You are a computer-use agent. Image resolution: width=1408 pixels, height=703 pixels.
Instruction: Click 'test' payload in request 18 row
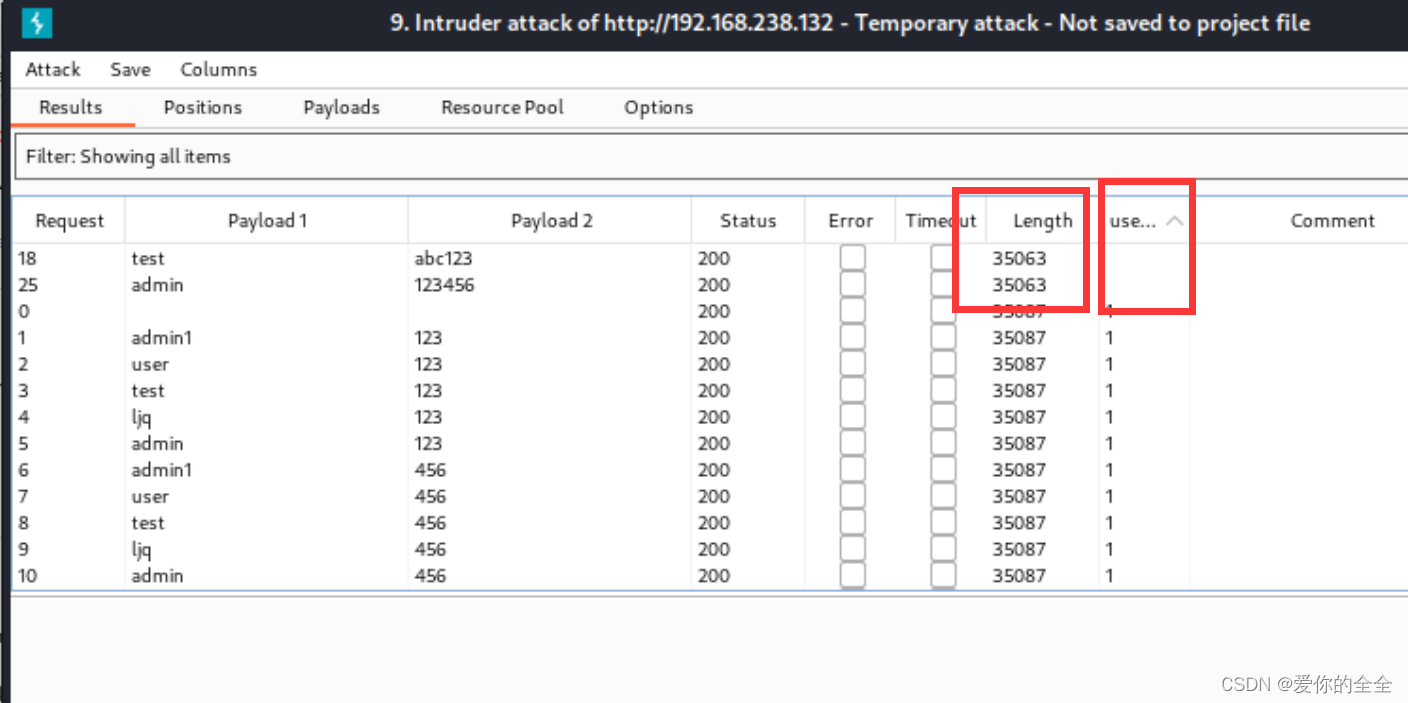(148, 258)
